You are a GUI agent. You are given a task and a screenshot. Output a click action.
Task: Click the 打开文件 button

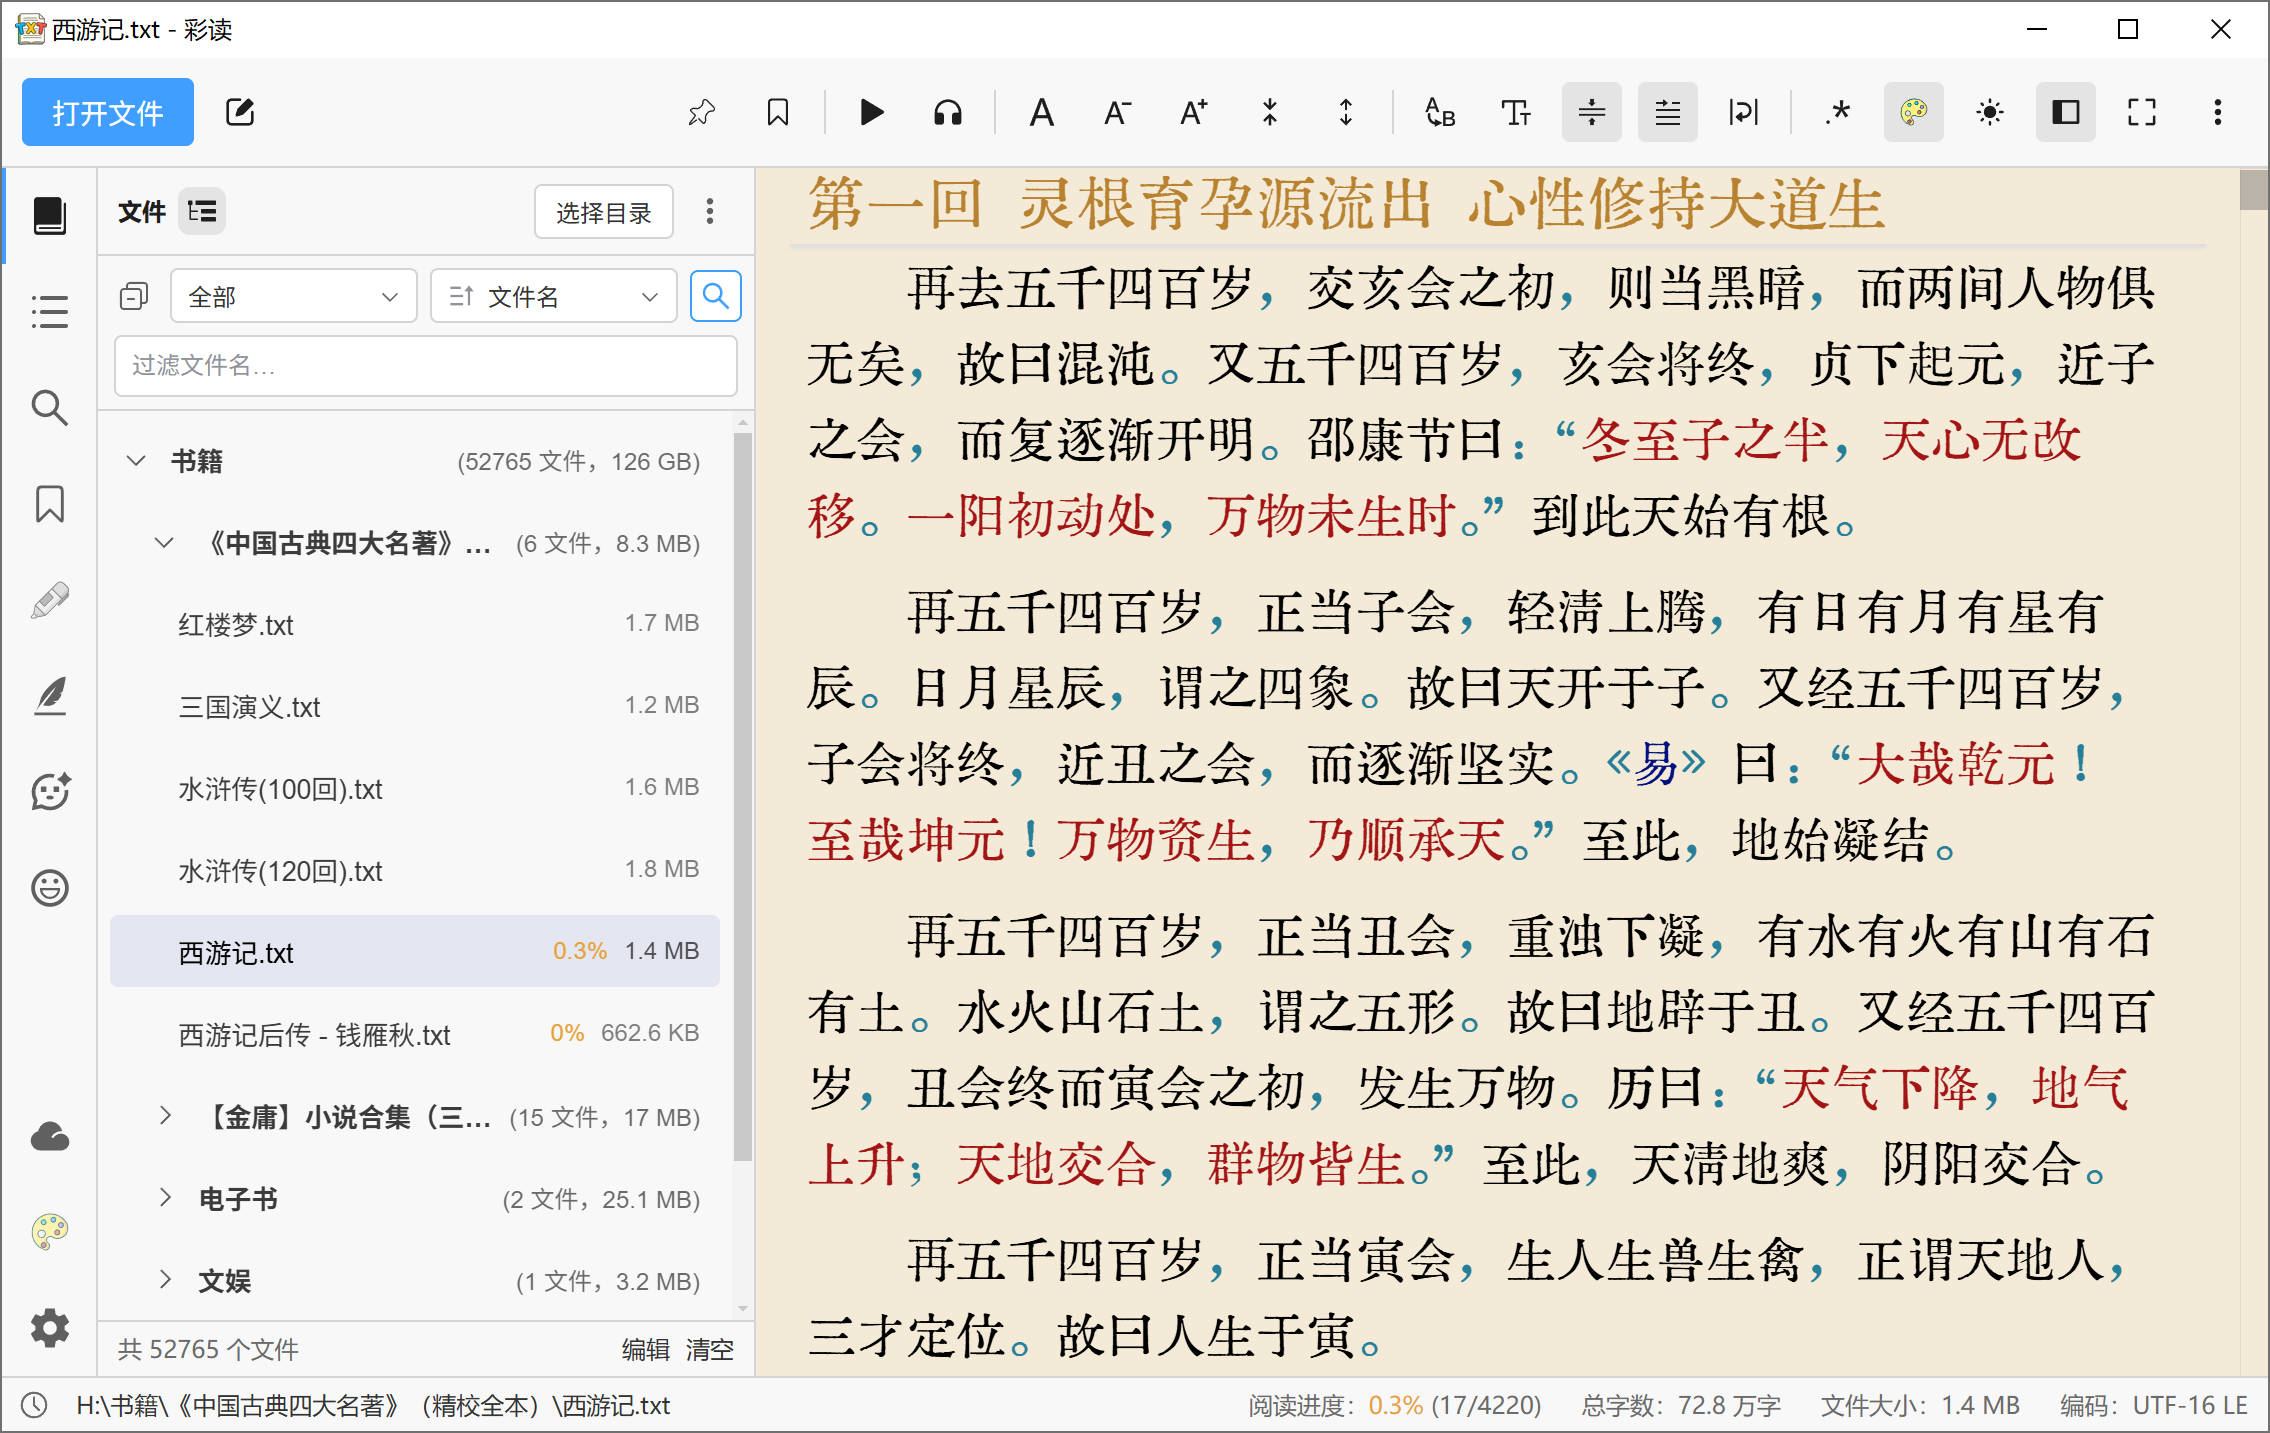[108, 112]
